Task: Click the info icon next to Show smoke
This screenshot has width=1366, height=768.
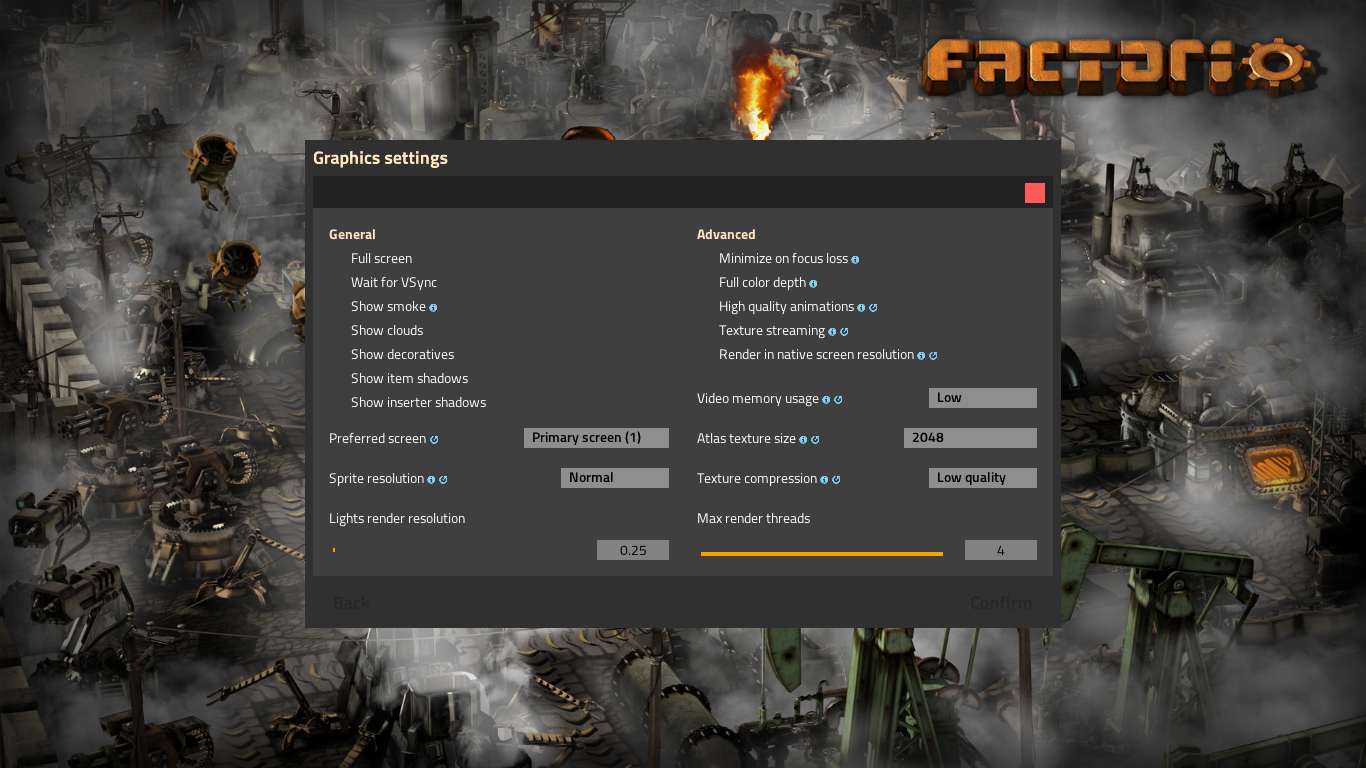Action: coord(433,307)
